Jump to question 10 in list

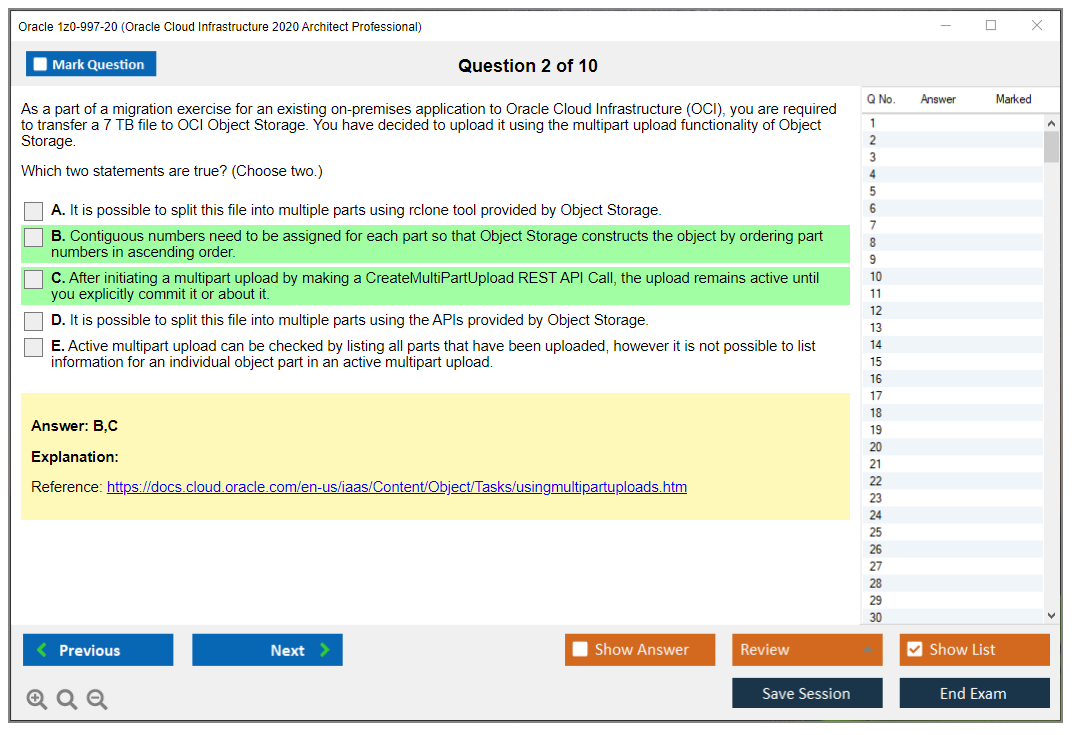(x=953, y=277)
